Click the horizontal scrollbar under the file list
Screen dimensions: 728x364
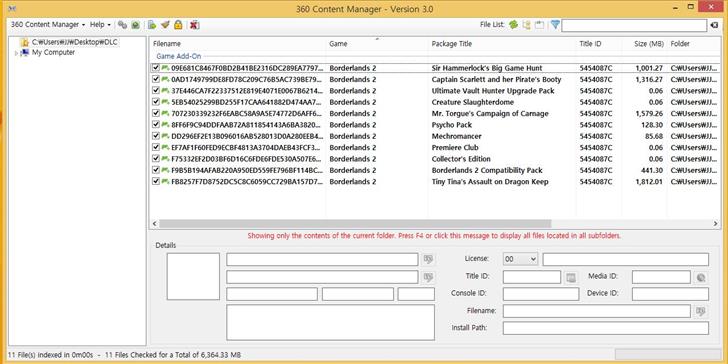pos(435,224)
